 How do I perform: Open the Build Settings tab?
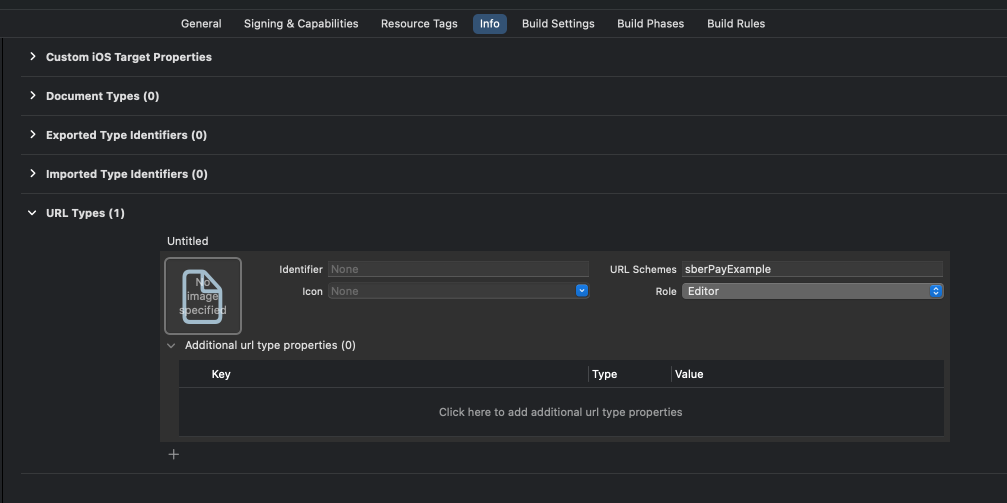pos(558,24)
